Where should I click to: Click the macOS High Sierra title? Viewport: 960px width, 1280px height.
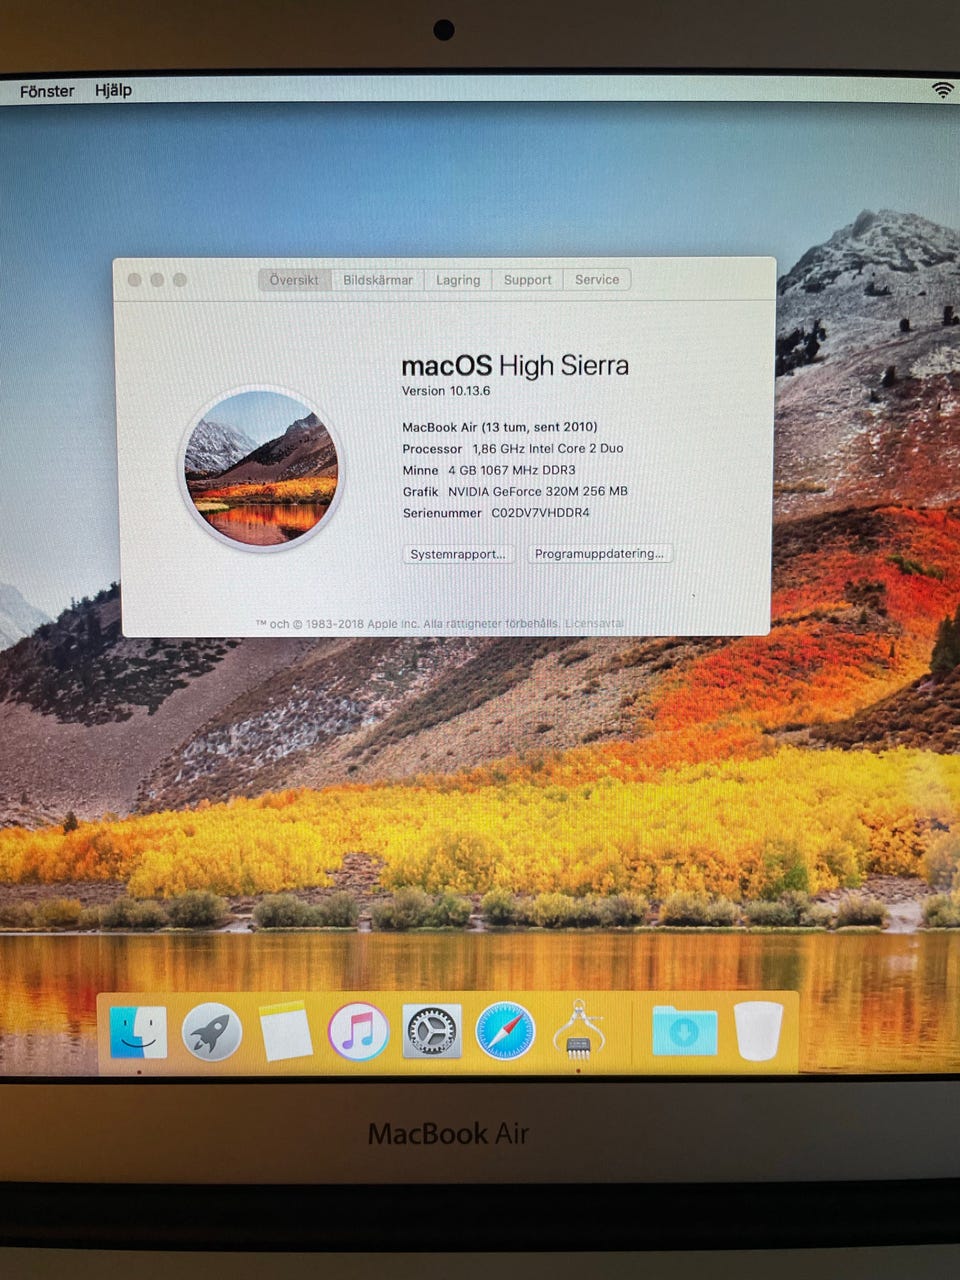515,365
